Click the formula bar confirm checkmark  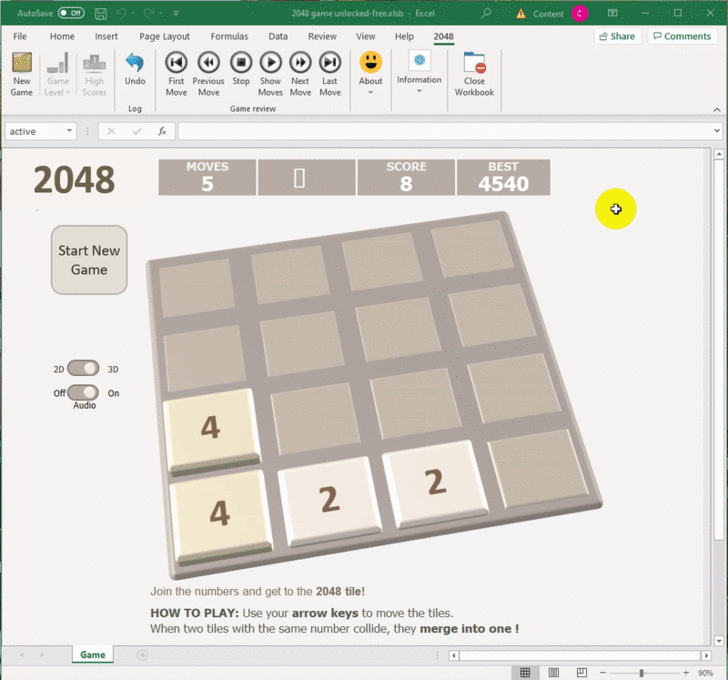[136, 131]
